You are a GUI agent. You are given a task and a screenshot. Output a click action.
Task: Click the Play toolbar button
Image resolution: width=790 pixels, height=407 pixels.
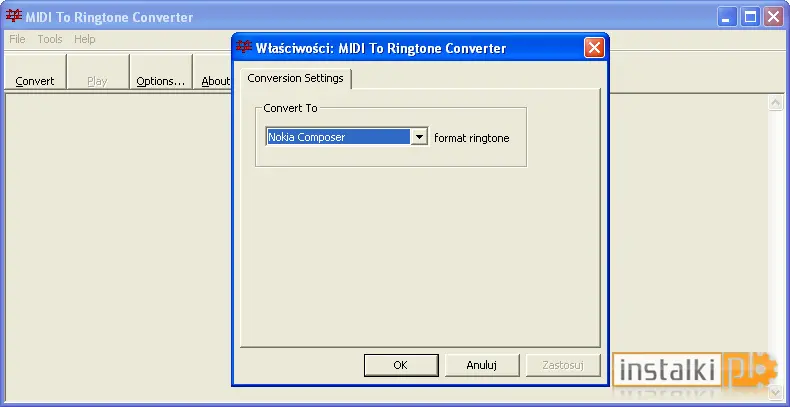98,72
